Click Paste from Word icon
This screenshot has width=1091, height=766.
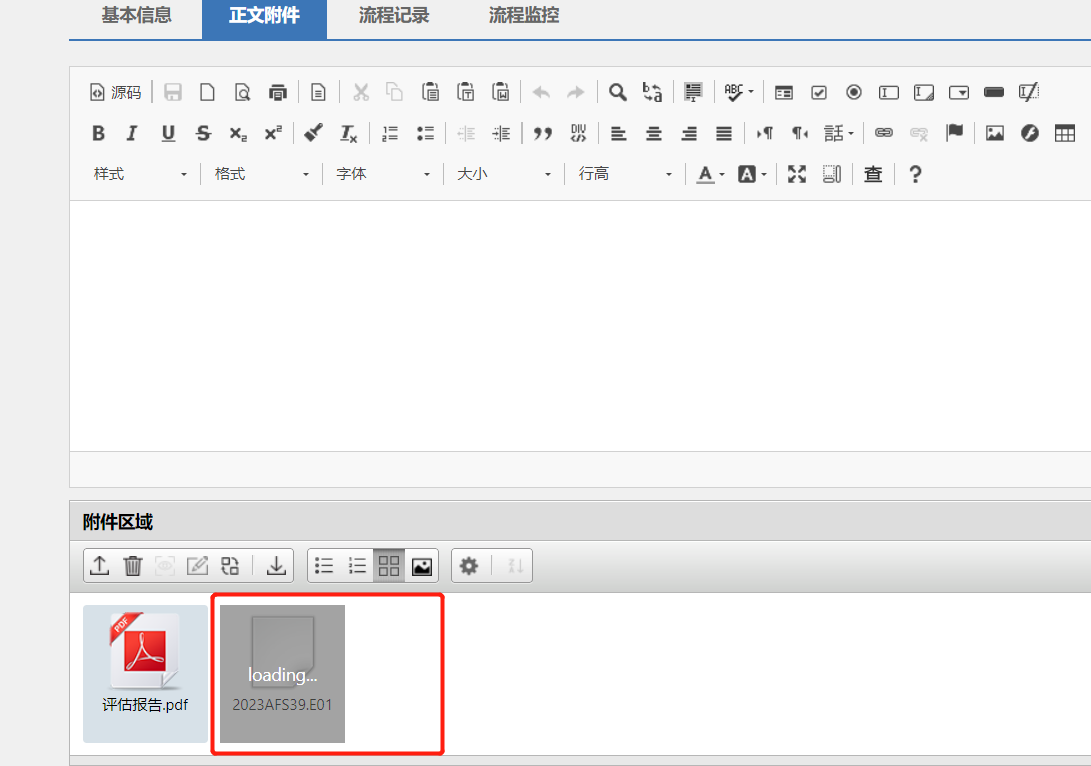[x=500, y=92]
